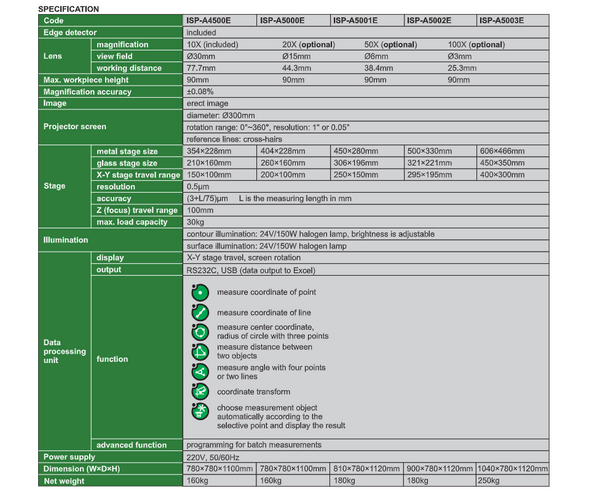Click the (3+L/75)μm accuracy value
This screenshot has width=600, height=491.
tap(207, 199)
